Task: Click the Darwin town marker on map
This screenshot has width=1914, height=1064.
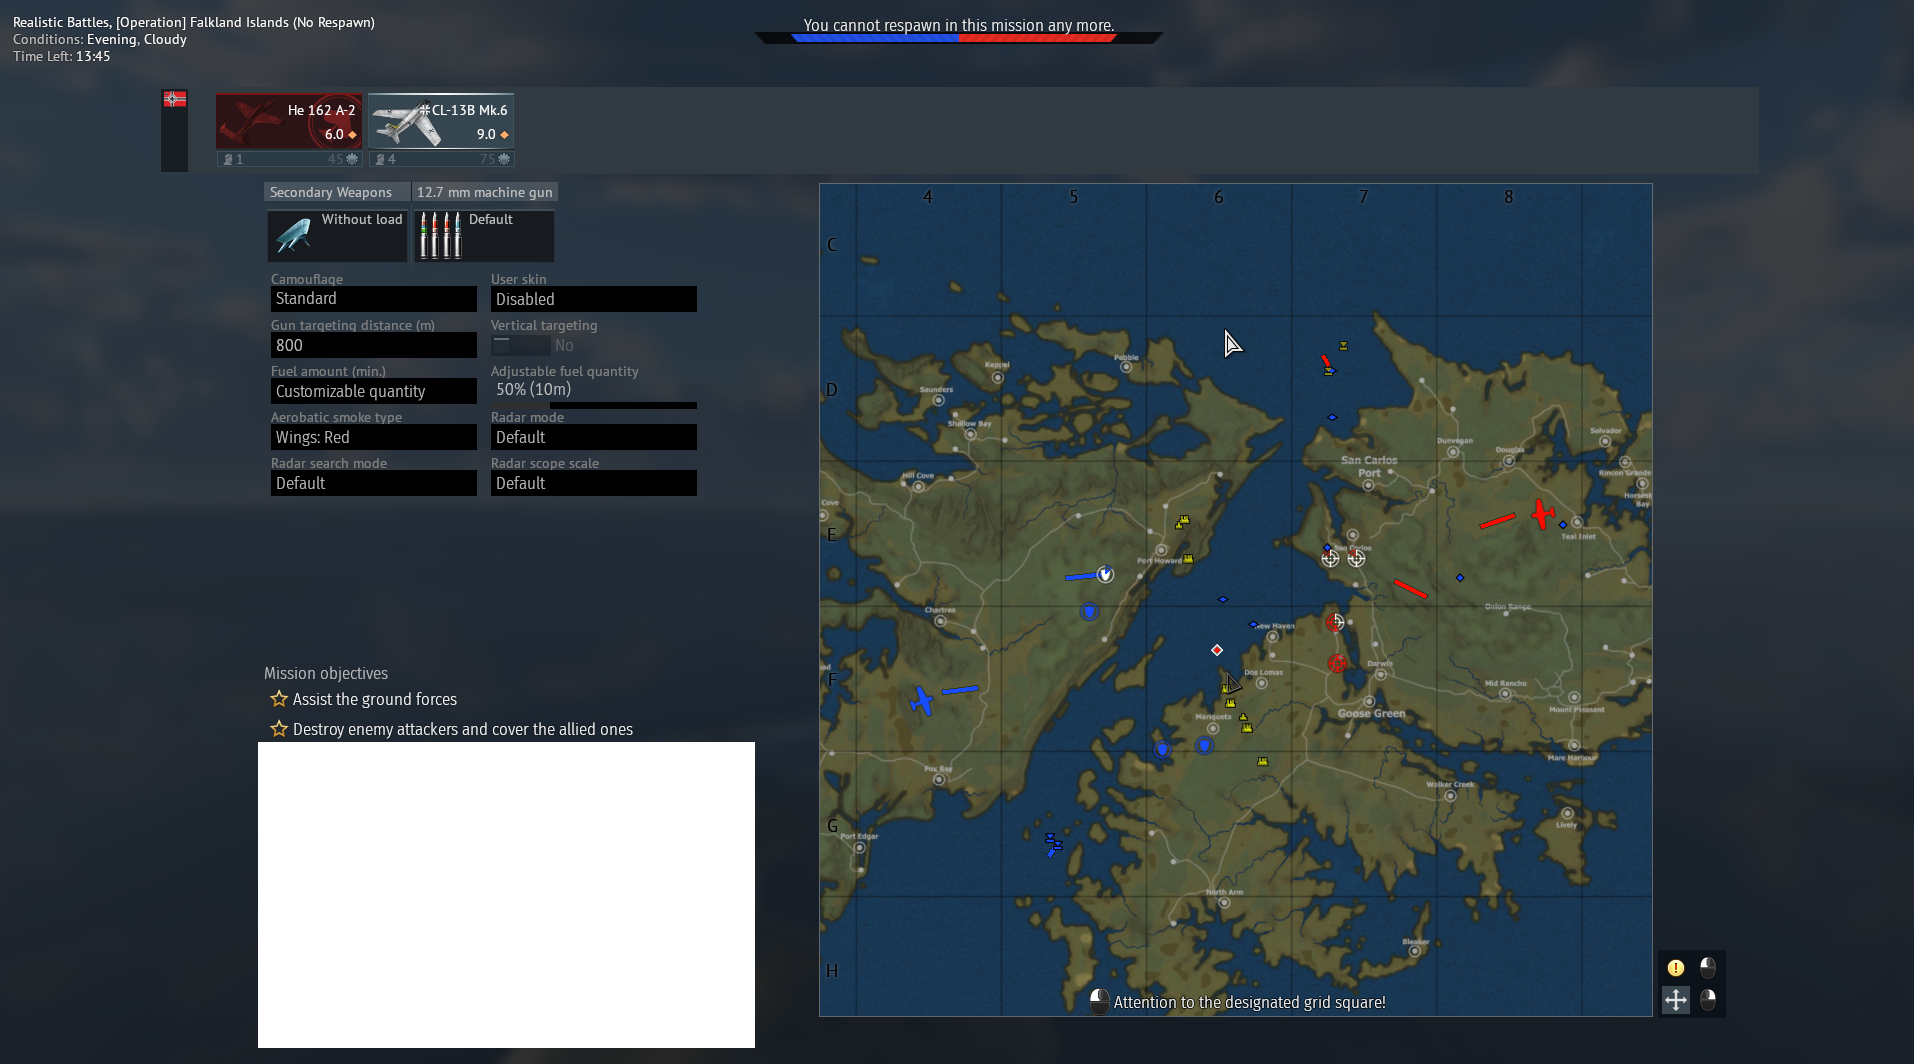Action: pyautogui.click(x=1380, y=674)
